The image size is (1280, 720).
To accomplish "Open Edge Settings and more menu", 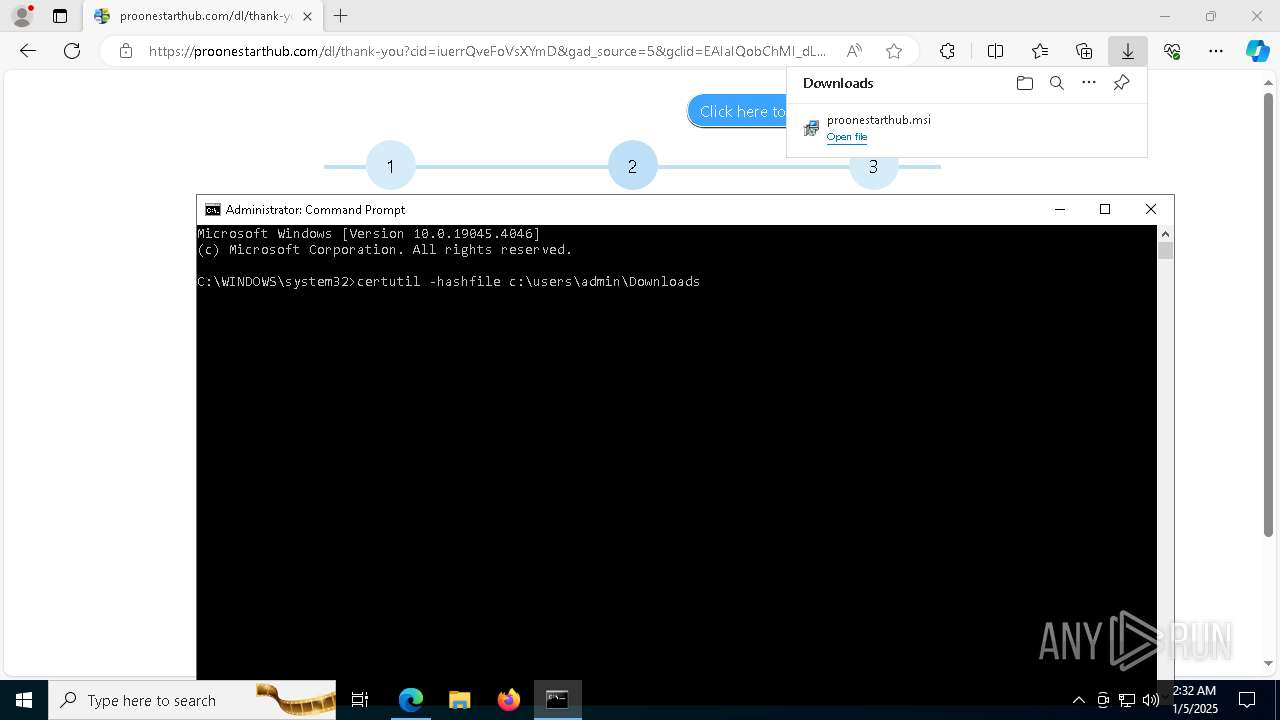I will [1216, 51].
